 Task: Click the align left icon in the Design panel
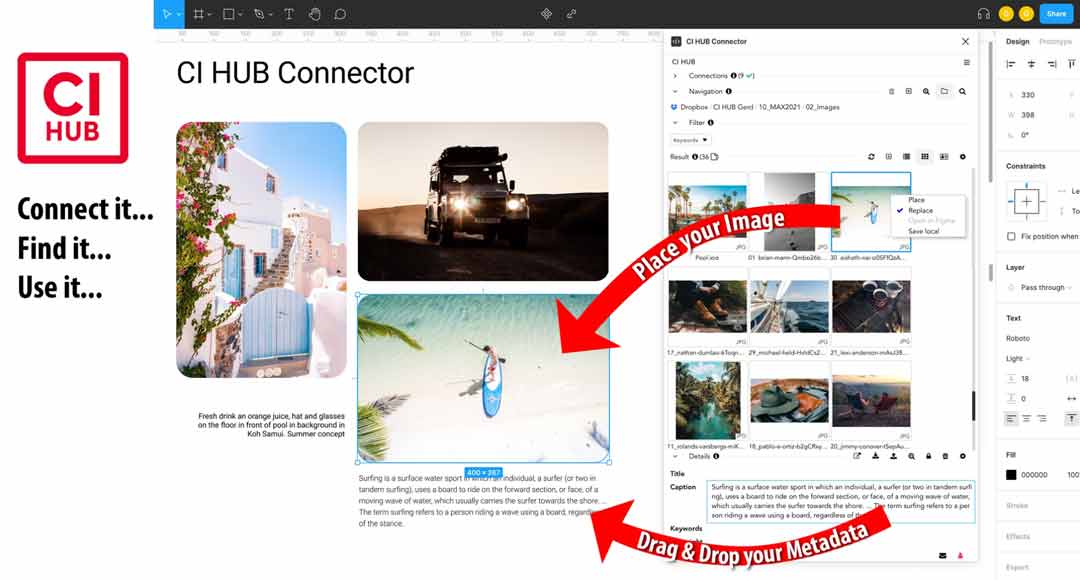(x=1011, y=64)
